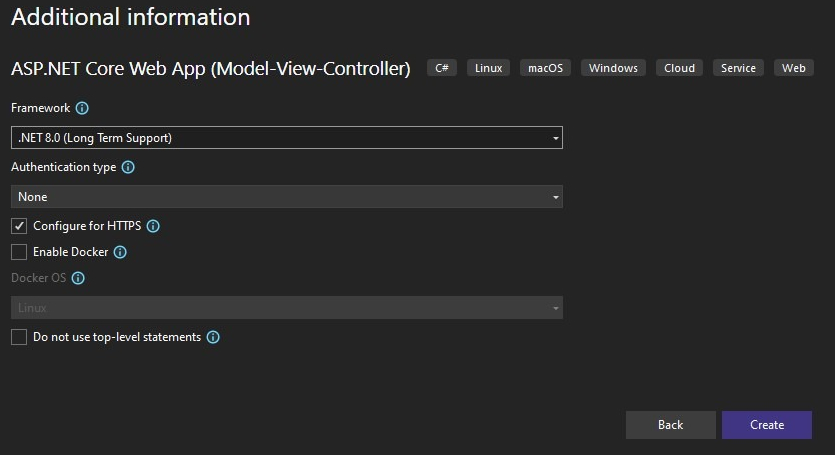The image size is (835, 455).
Task: Click the Docker OS info icon
Action: [78, 279]
